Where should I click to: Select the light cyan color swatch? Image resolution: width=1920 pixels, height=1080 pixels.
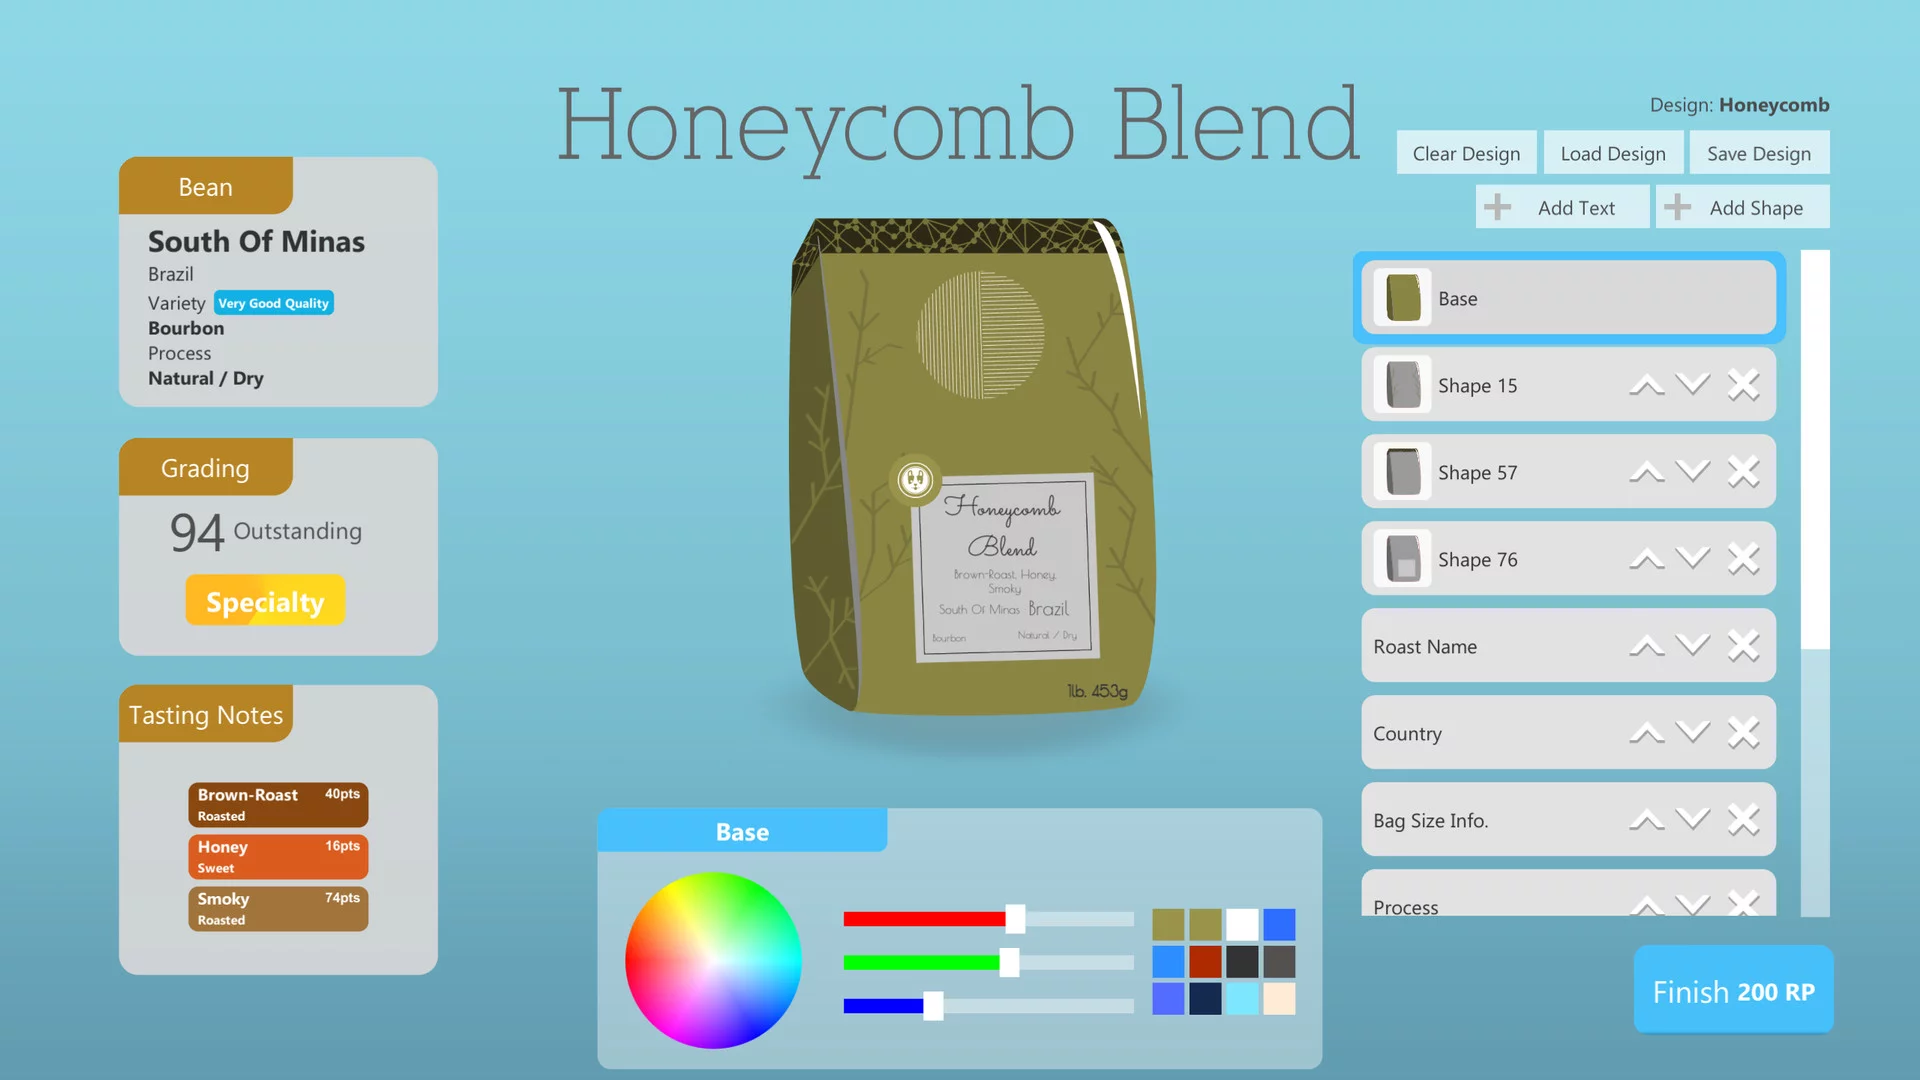coord(1242,998)
